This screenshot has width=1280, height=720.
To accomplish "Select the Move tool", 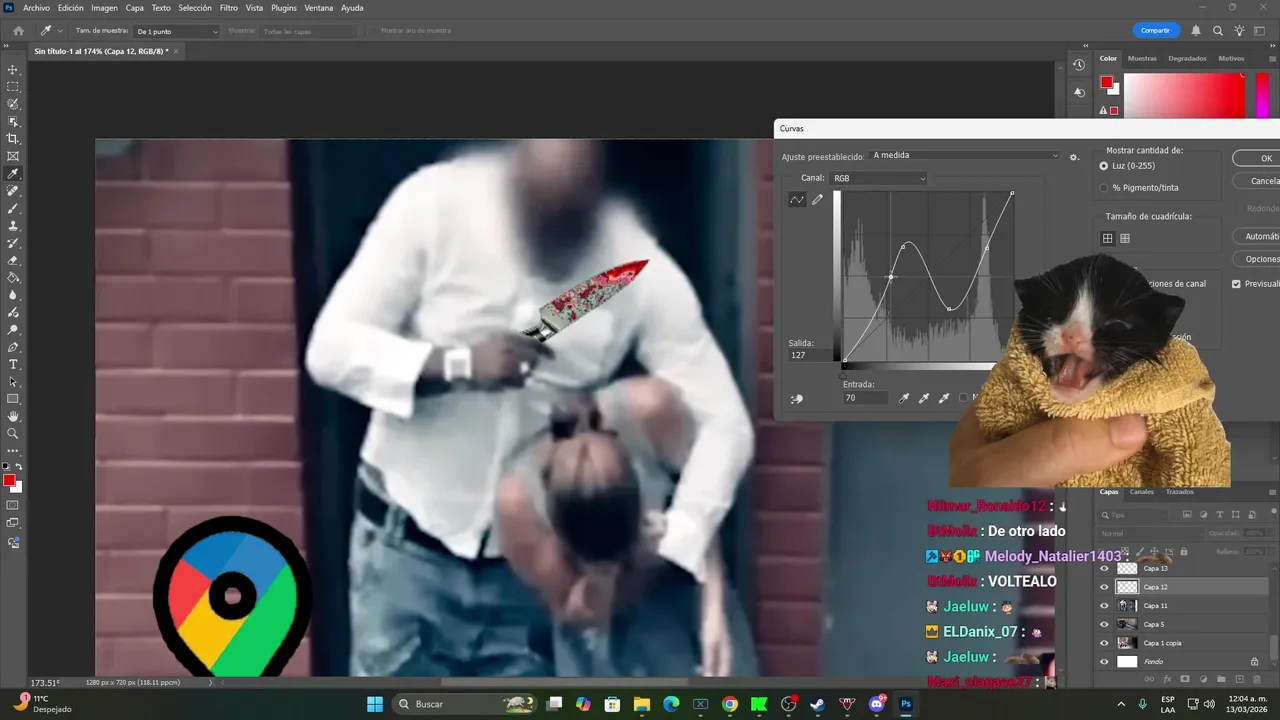I will point(13,69).
